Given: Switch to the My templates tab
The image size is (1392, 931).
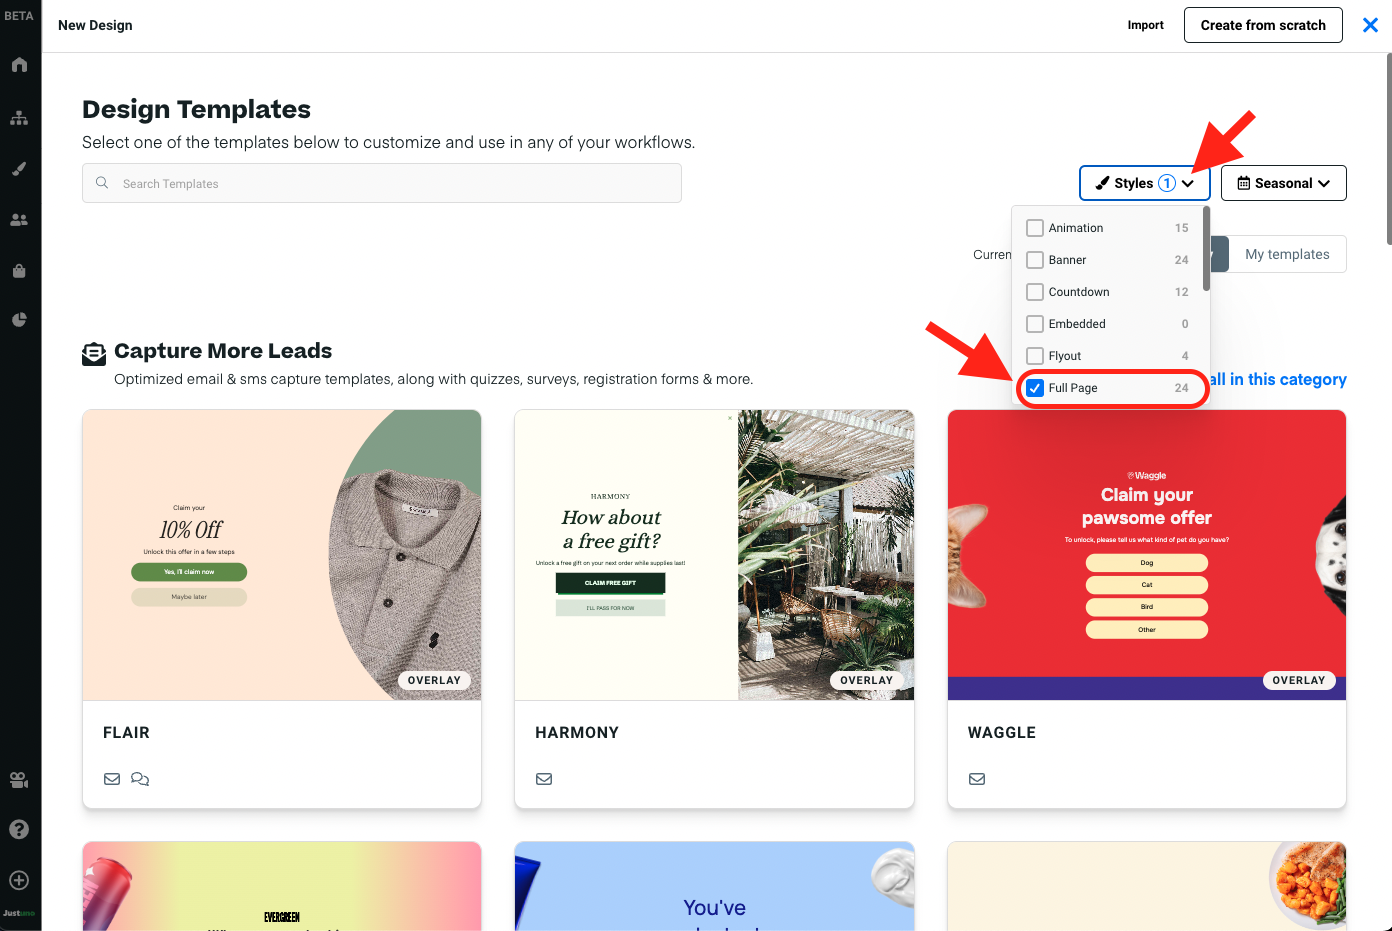Looking at the screenshot, I should pos(1287,254).
